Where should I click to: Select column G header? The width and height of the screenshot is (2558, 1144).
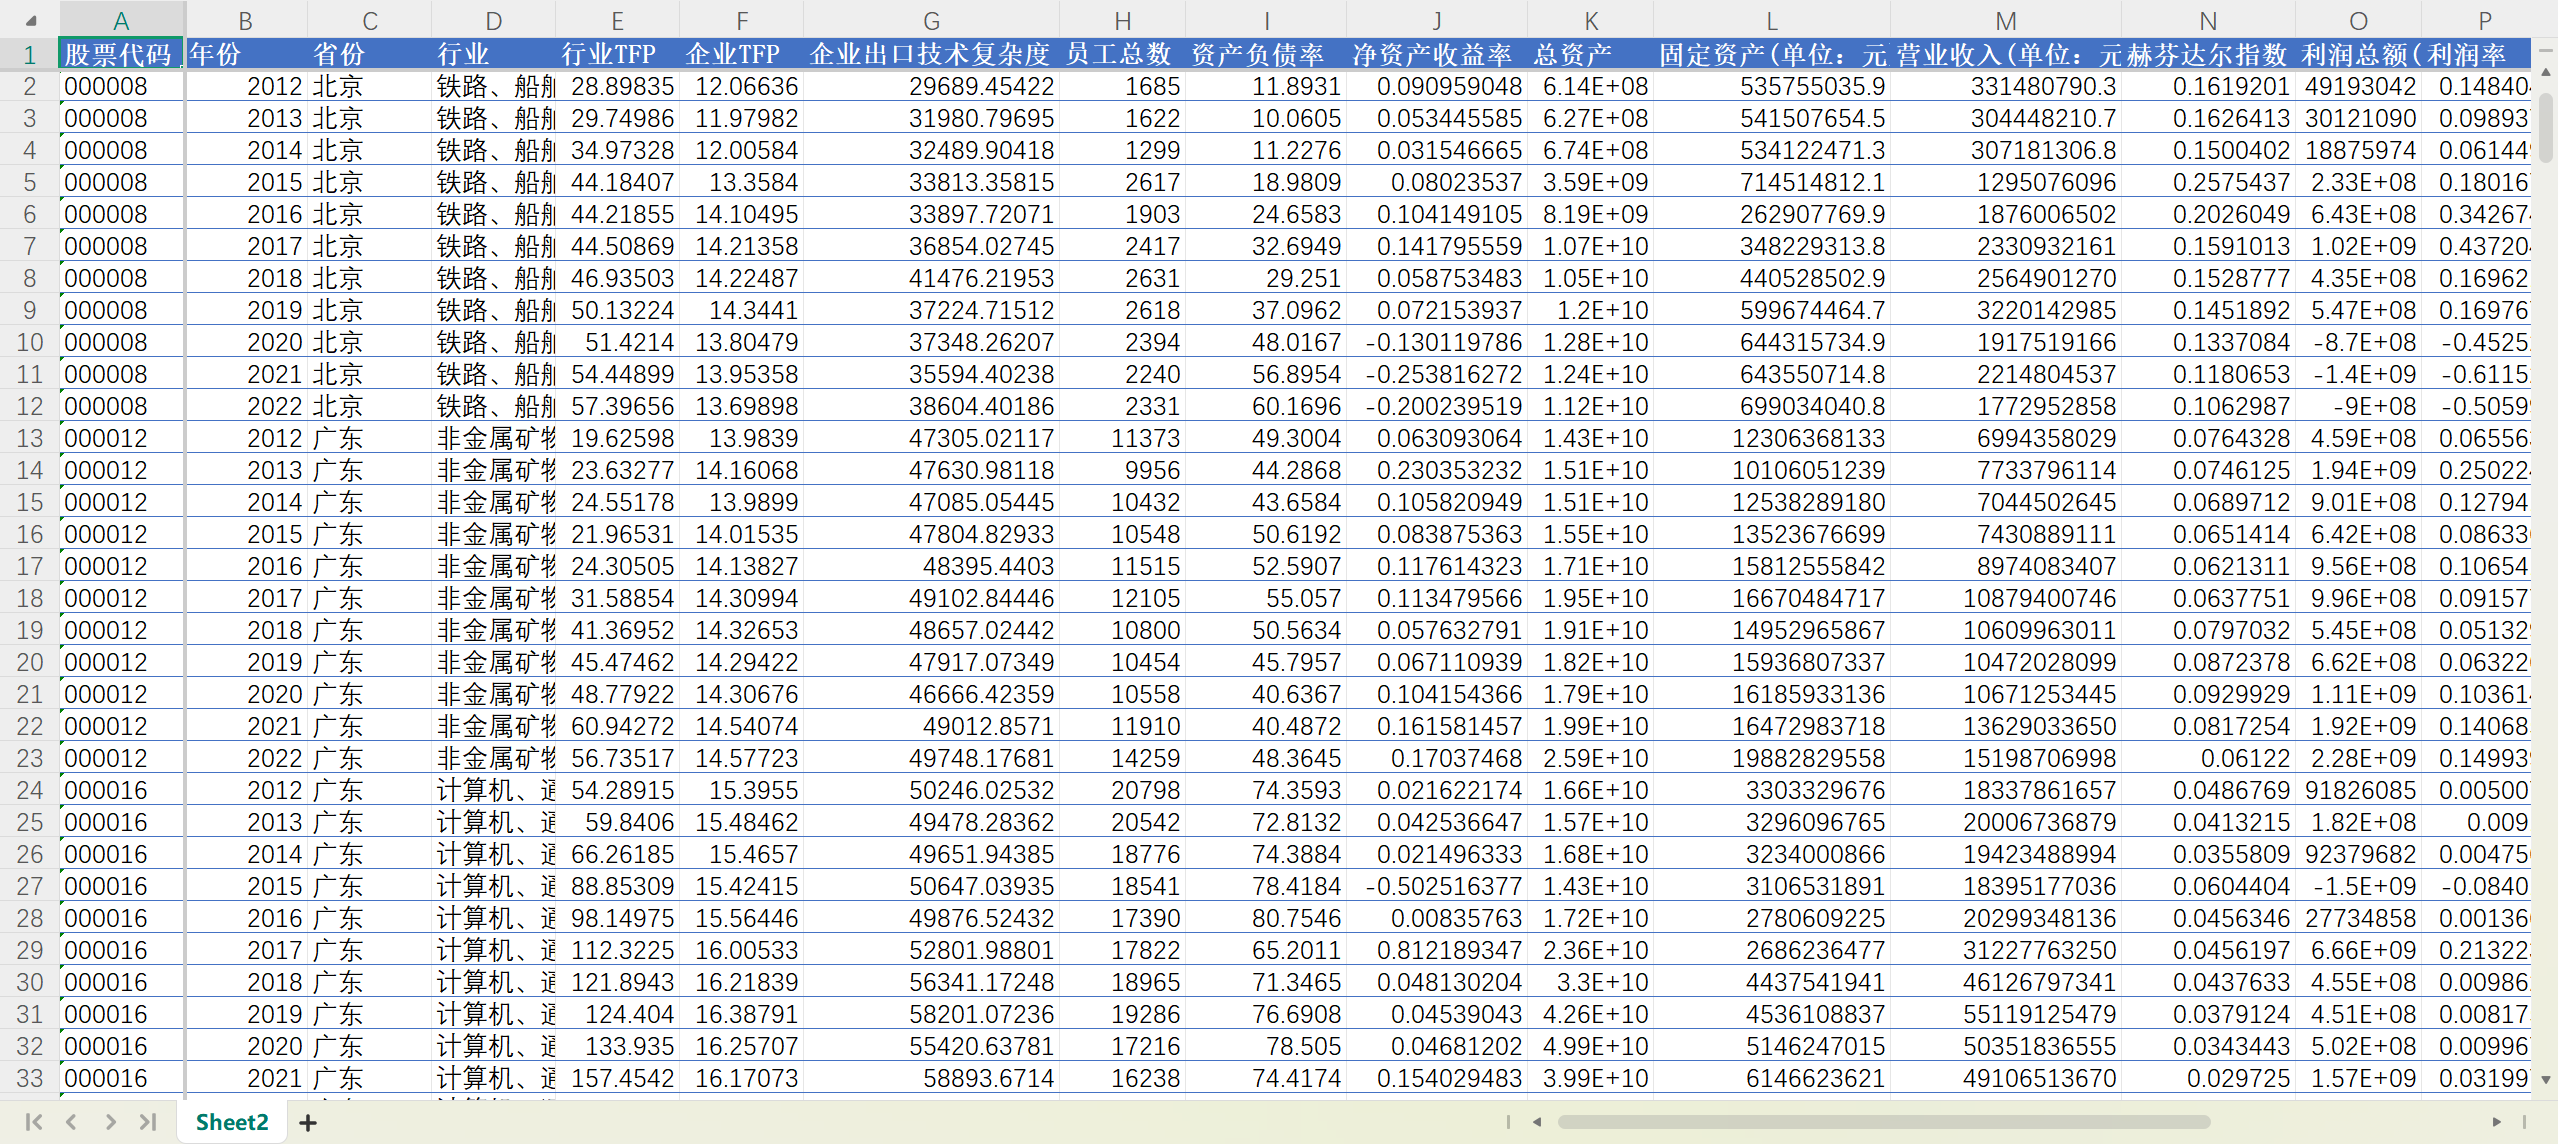[930, 21]
